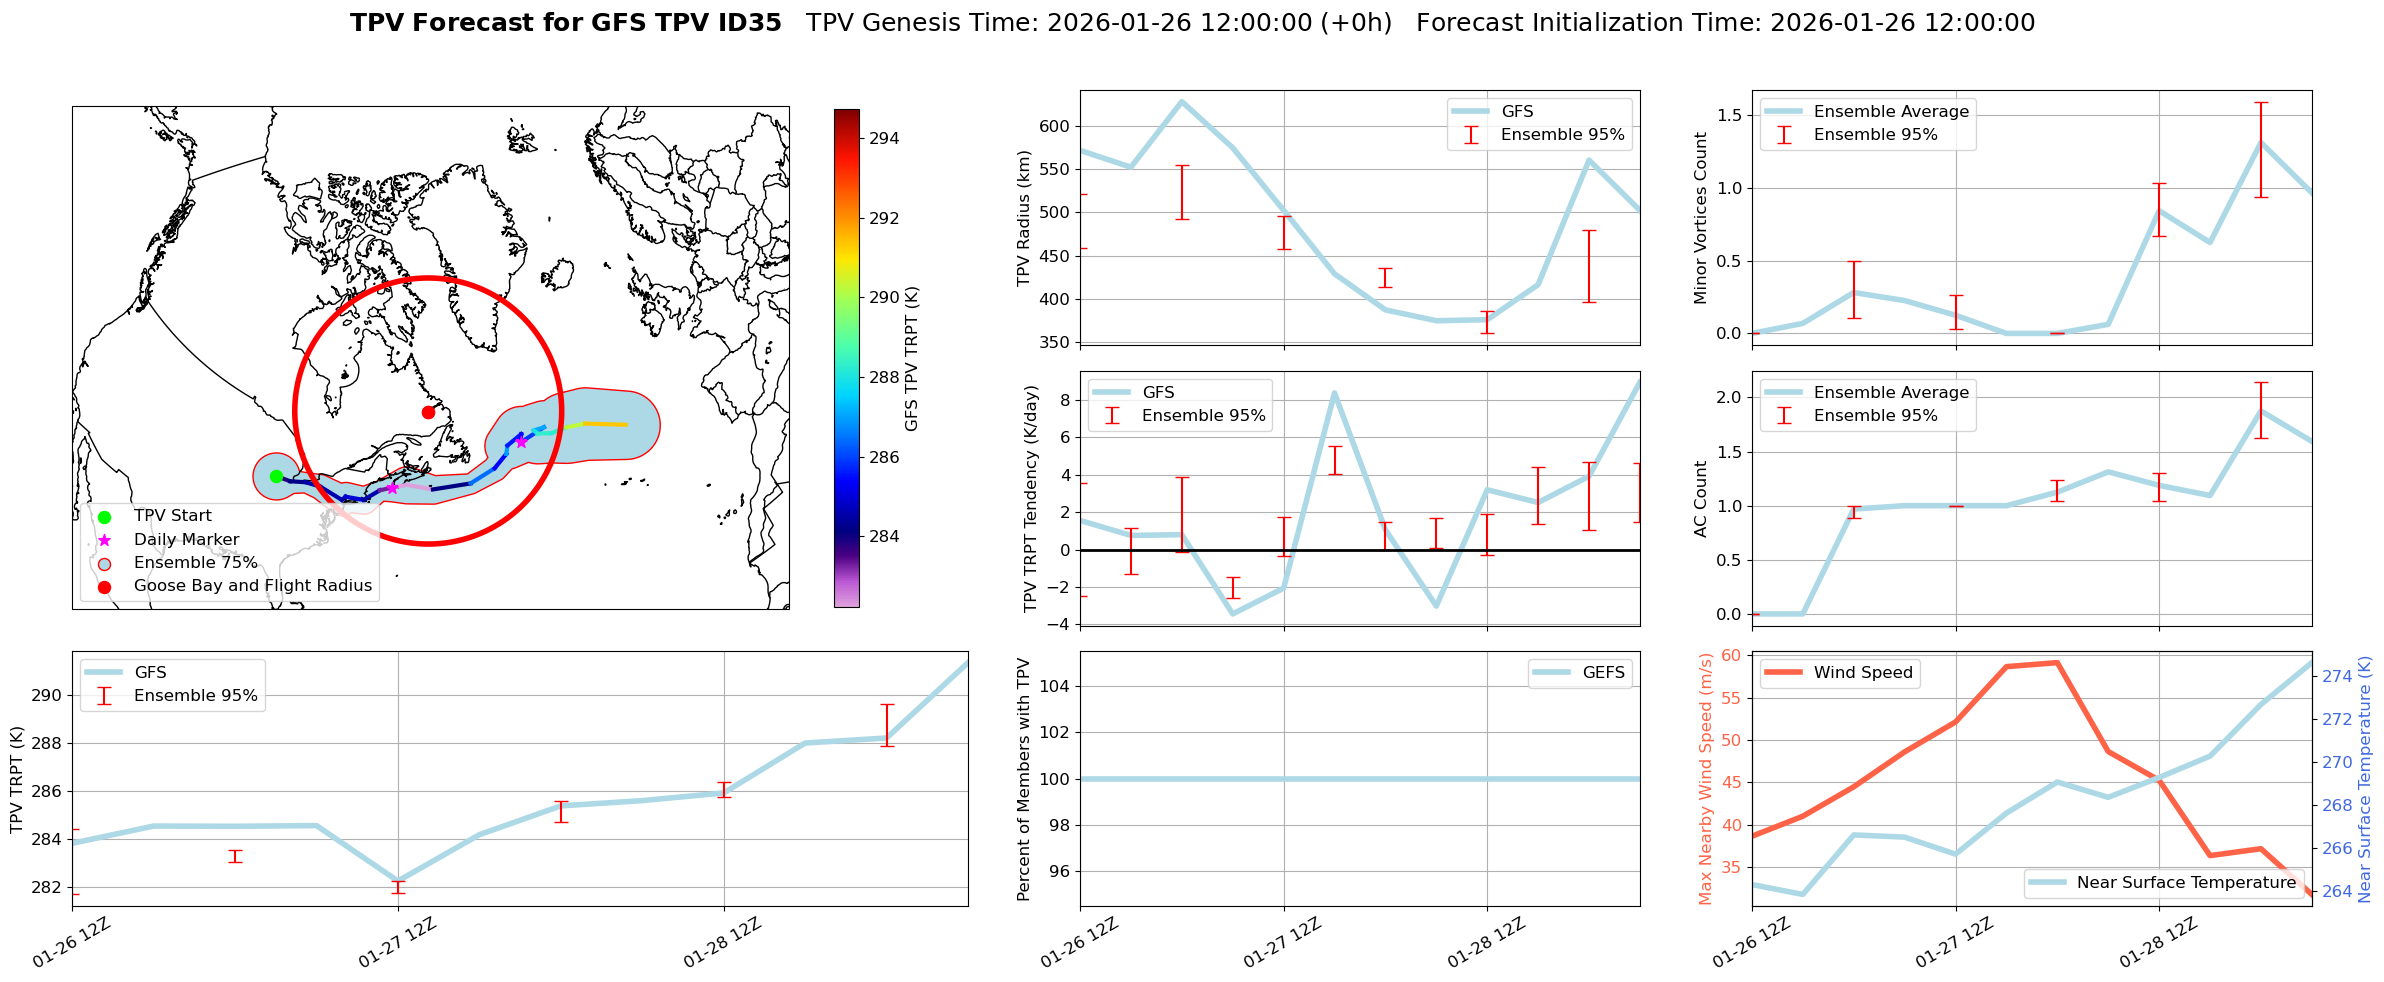Click the TPV Radius (km) axis label
The image size is (2384, 982).
click(x=1024, y=218)
